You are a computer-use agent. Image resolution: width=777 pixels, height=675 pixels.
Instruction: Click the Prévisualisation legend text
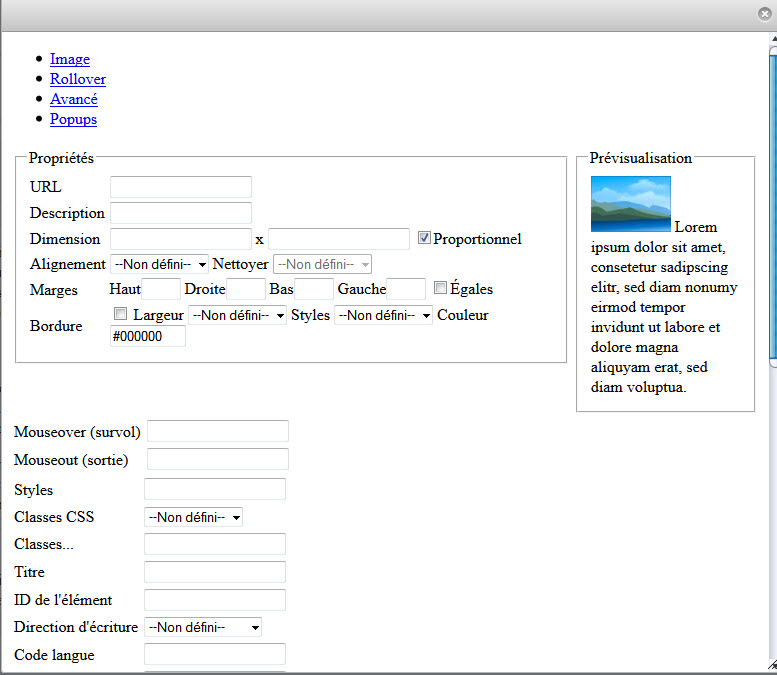coord(641,158)
